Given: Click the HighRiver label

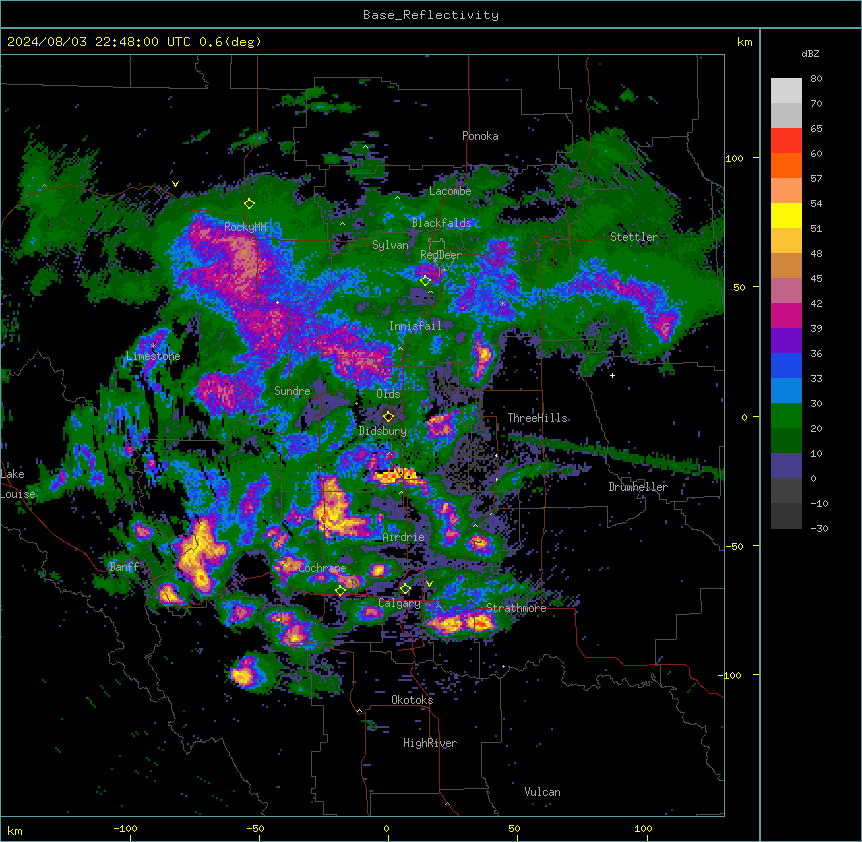Looking at the screenshot, I should (430, 743).
